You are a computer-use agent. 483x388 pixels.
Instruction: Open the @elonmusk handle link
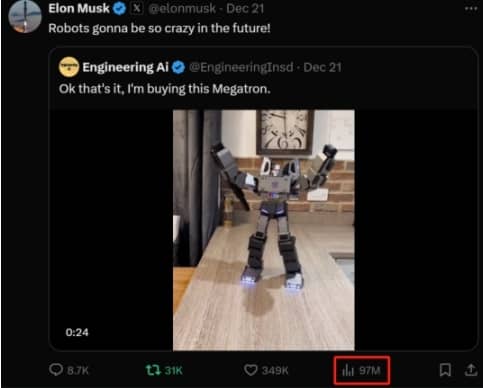182,9
